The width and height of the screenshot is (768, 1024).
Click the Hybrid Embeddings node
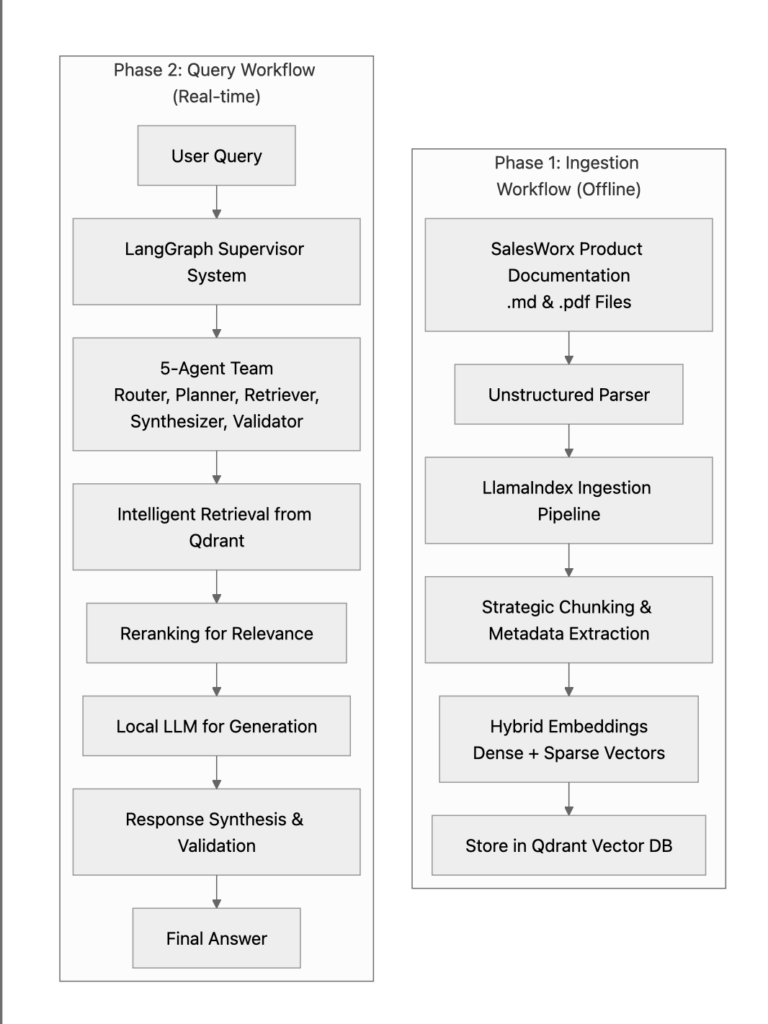click(568, 738)
